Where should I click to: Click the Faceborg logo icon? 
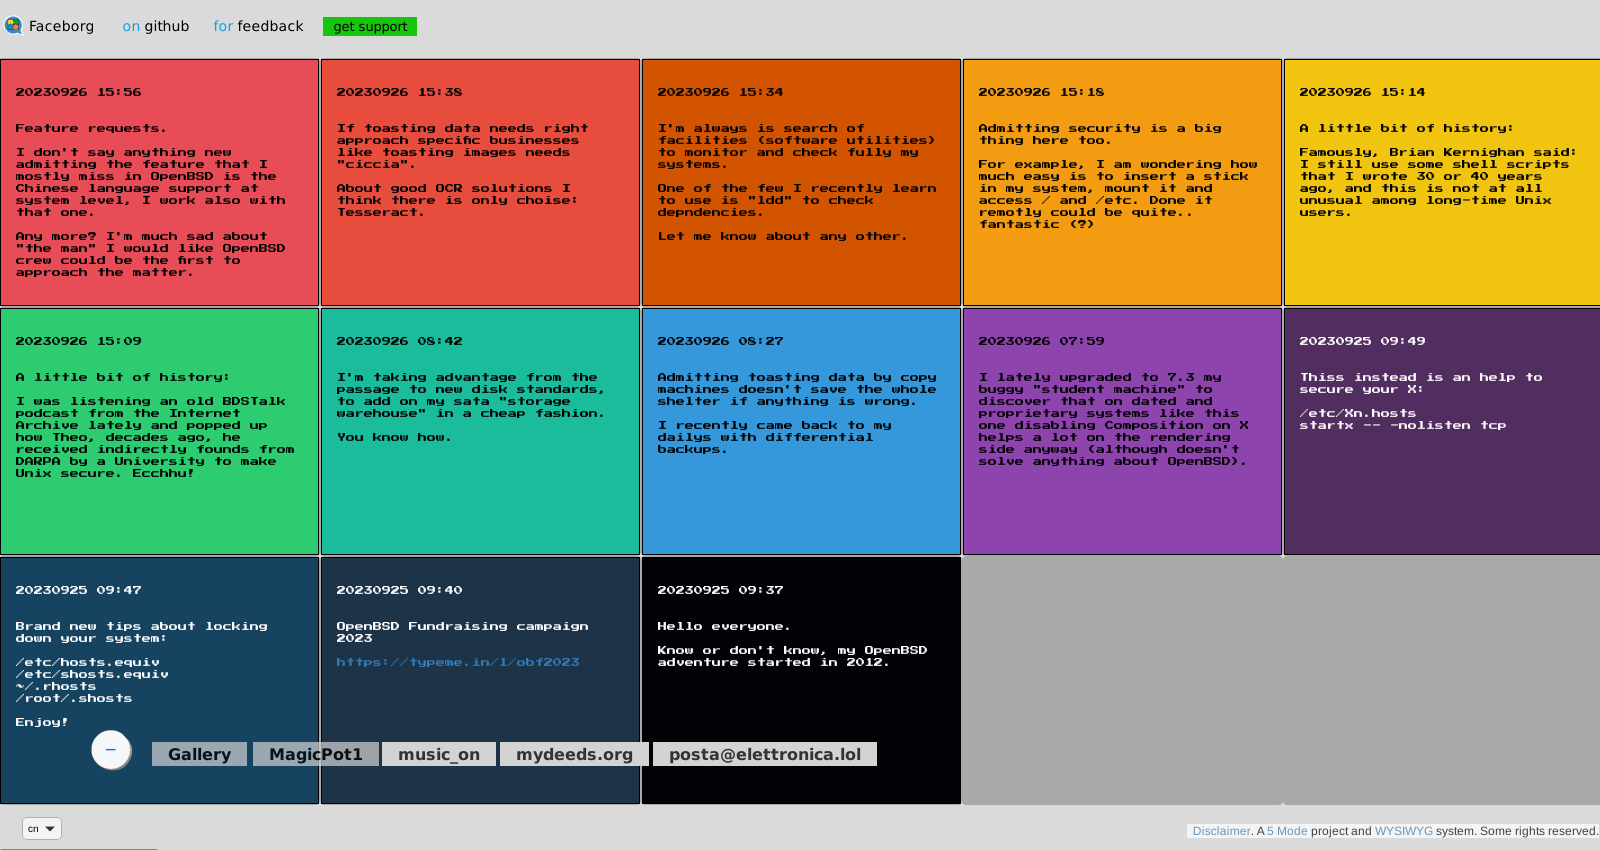point(13,26)
